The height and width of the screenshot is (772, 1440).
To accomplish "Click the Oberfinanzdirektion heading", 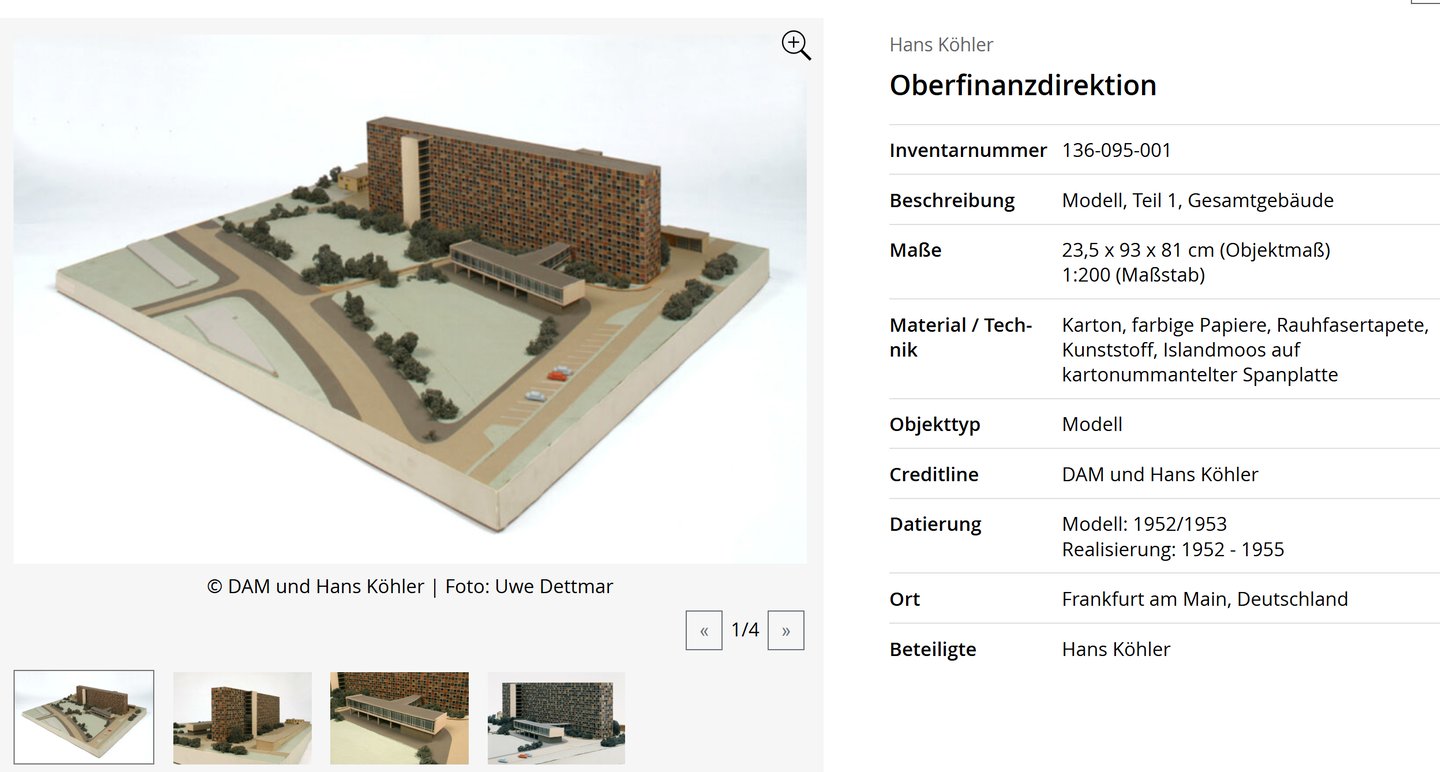I will click(x=1023, y=85).
